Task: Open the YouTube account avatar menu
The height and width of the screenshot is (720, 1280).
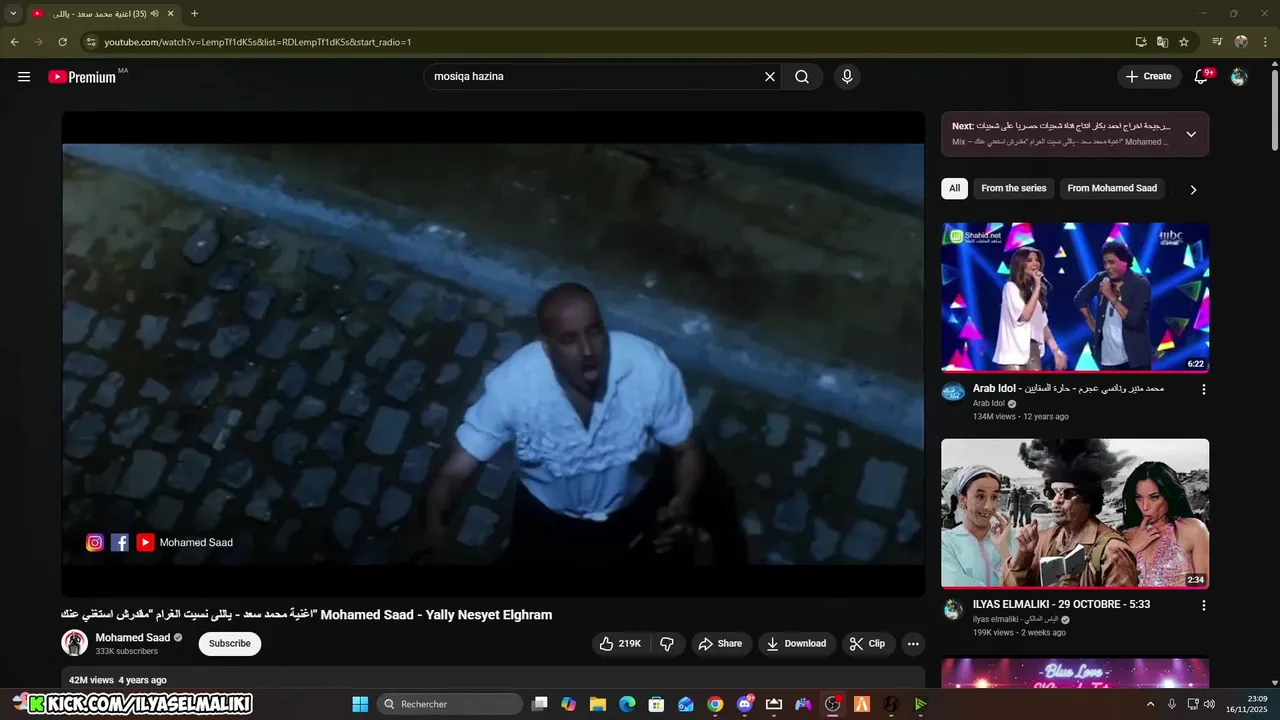Action: [1239, 77]
